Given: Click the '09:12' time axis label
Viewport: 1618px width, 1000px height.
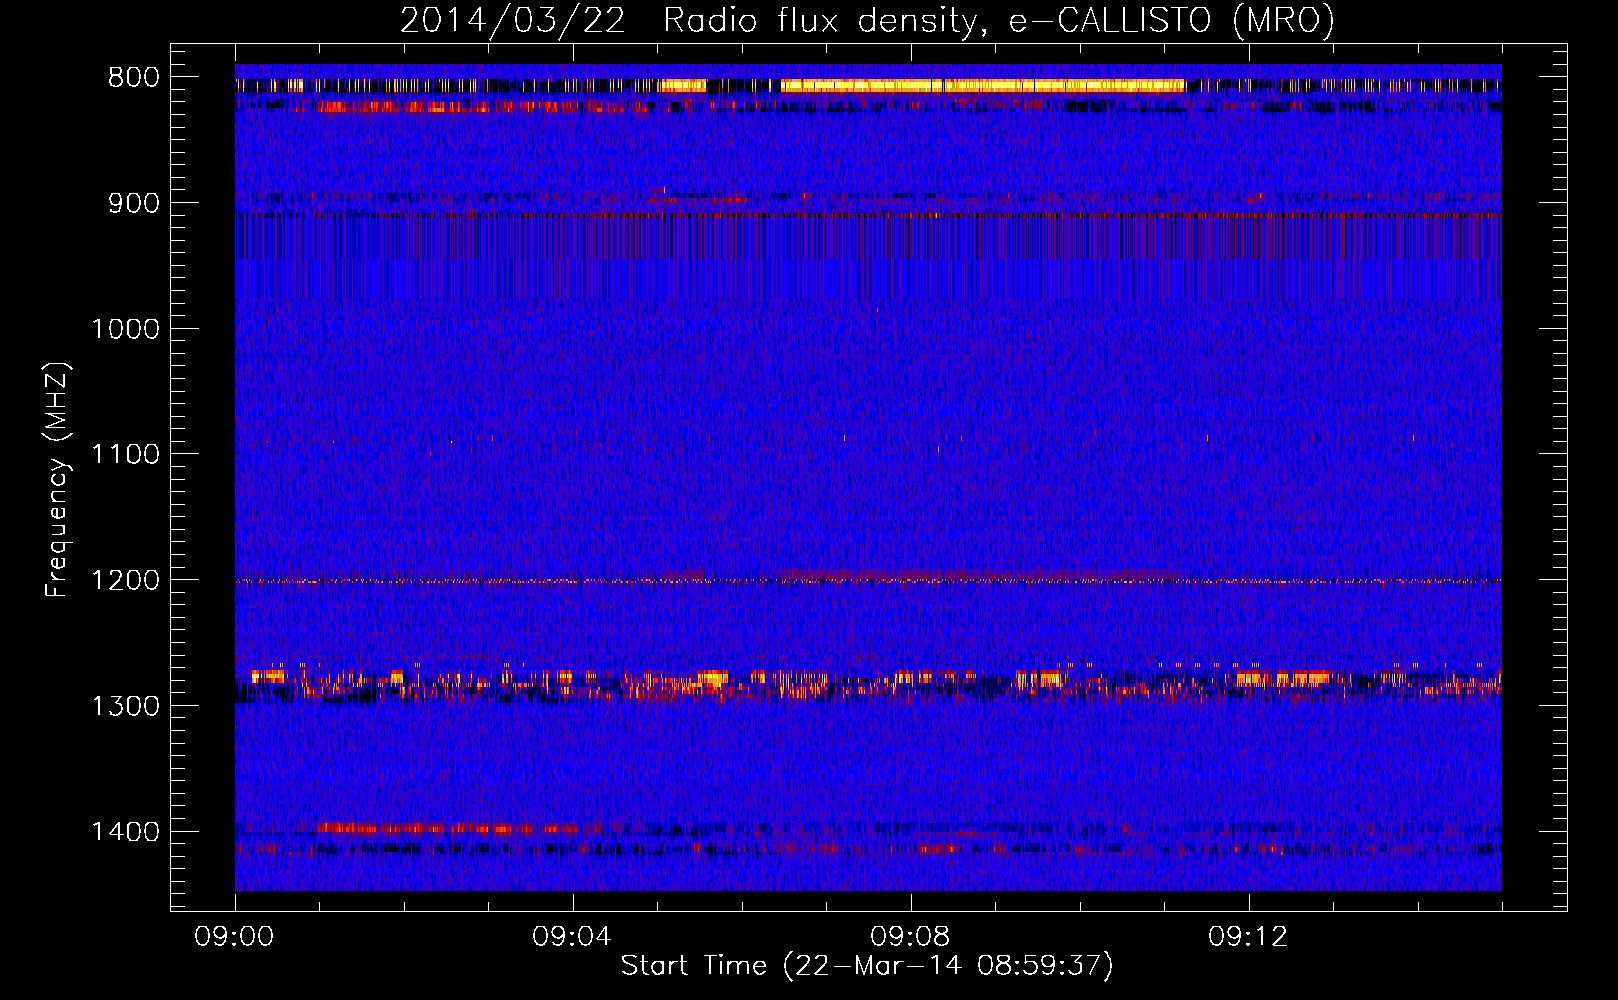Looking at the screenshot, I should point(1248,937).
